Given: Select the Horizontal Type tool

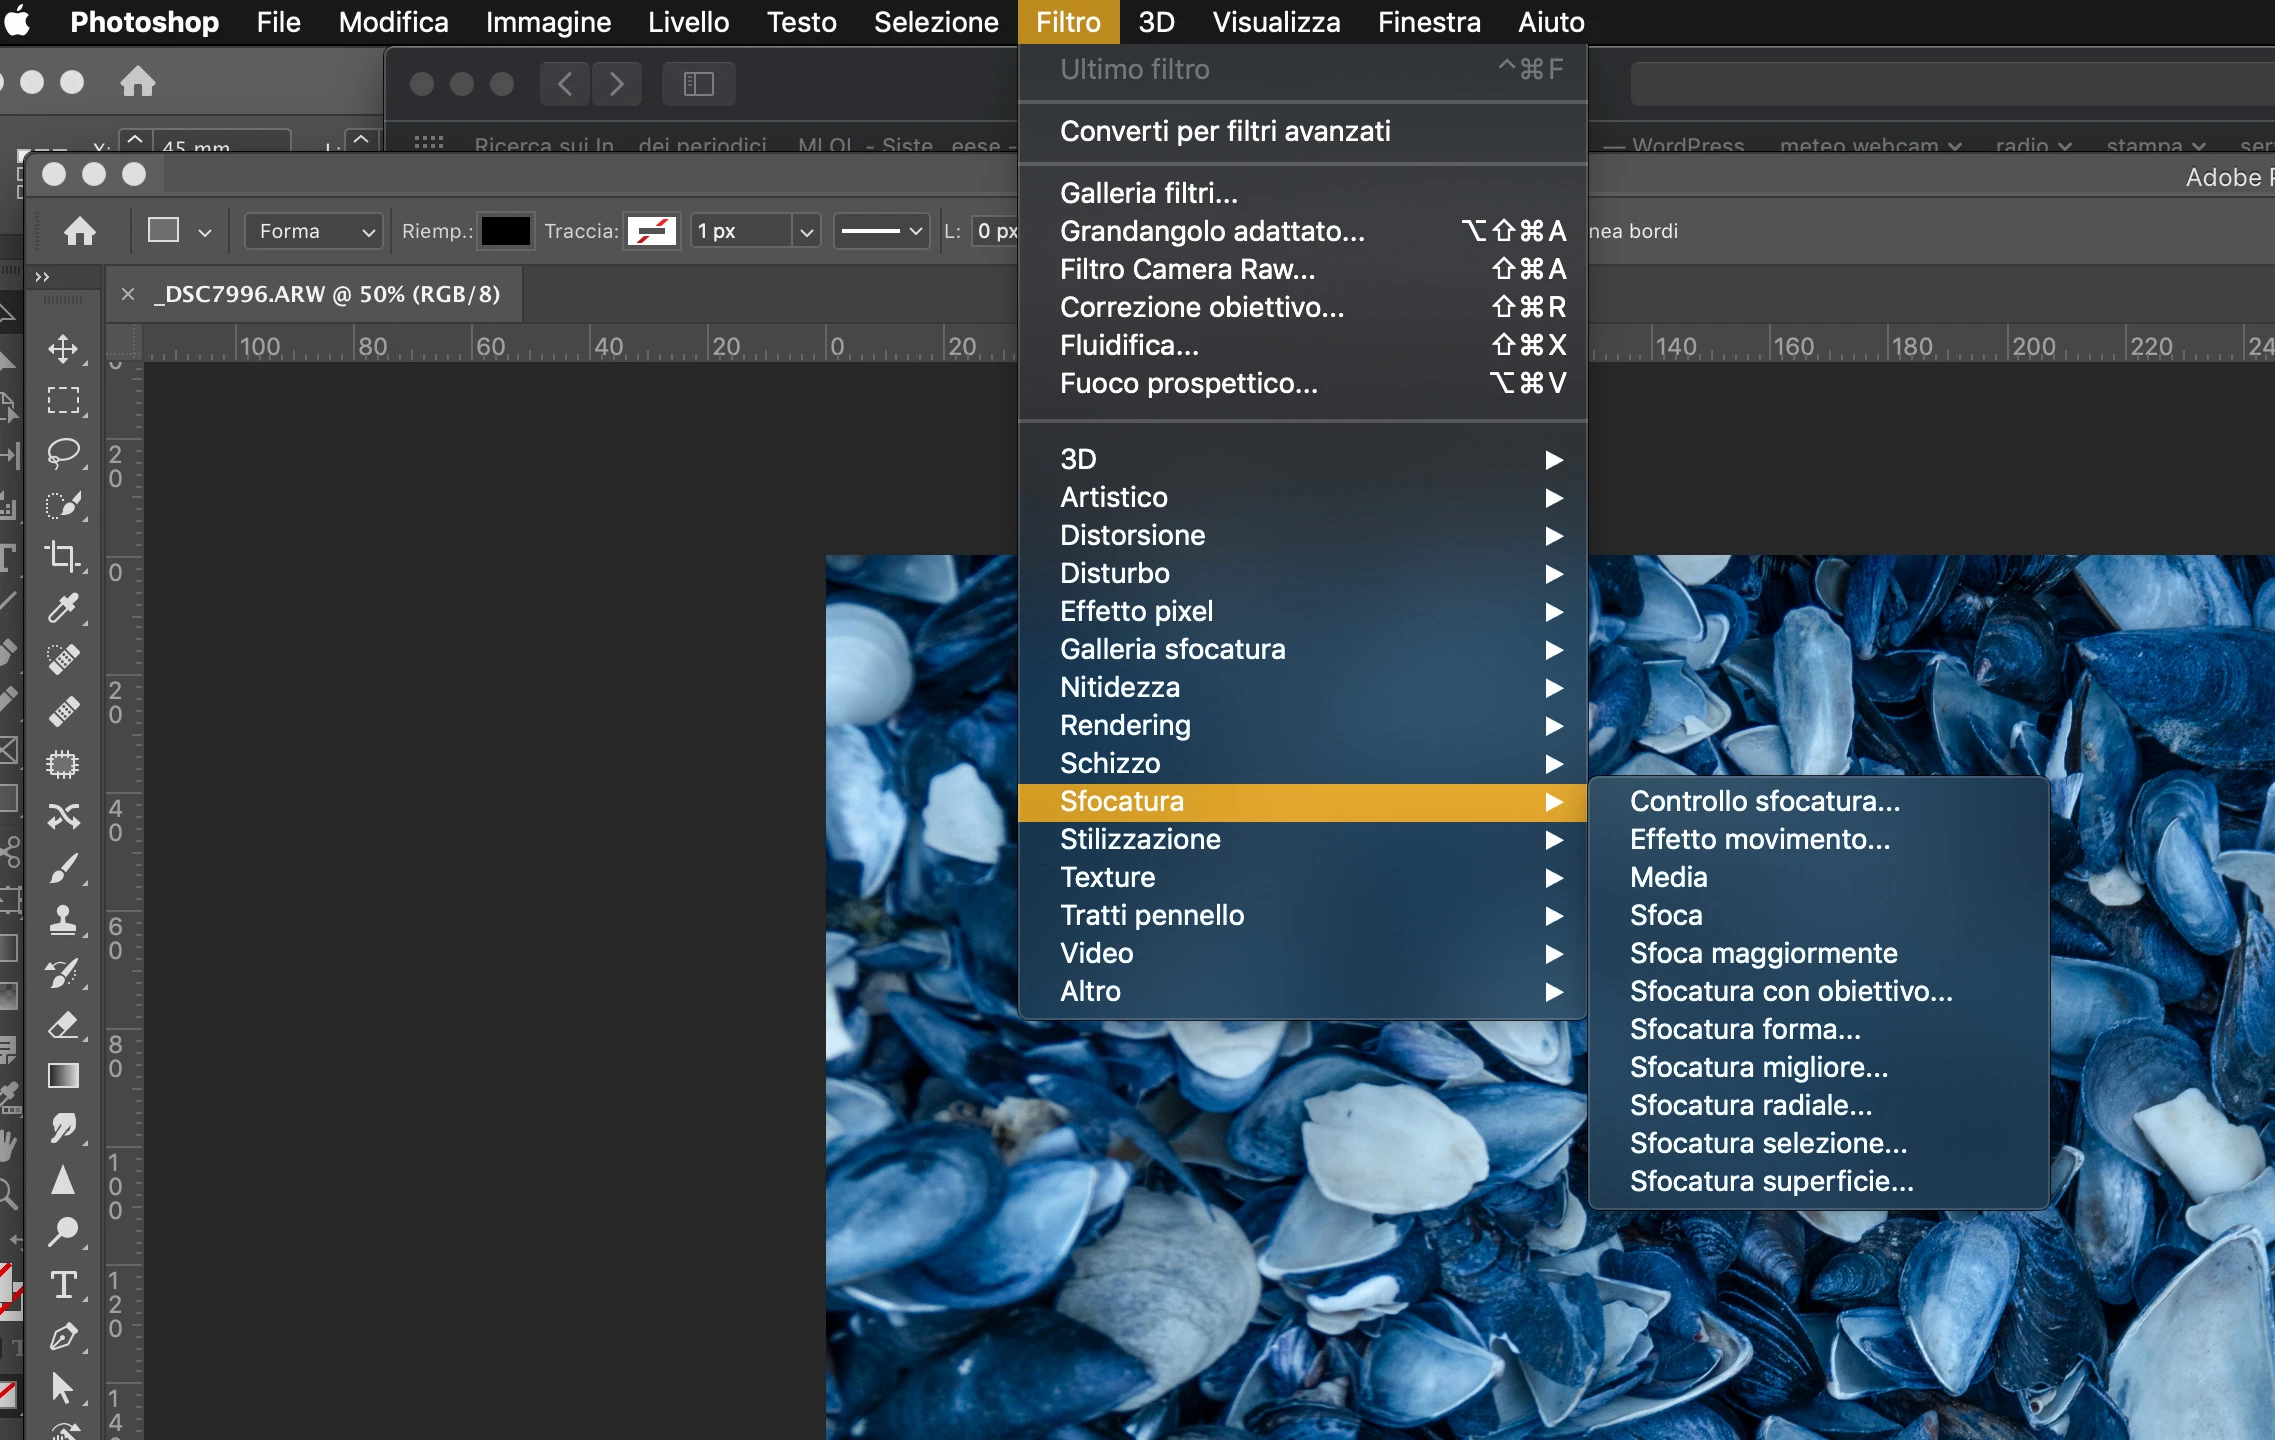Looking at the screenshot, I should point(63,1285).
